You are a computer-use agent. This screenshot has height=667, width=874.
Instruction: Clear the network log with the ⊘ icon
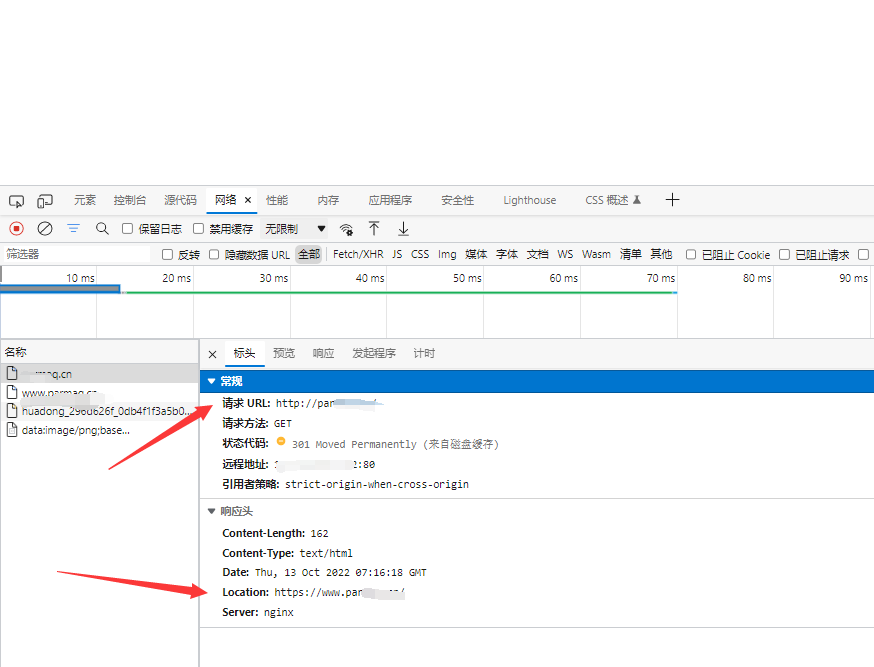click(x=44, y=228)
